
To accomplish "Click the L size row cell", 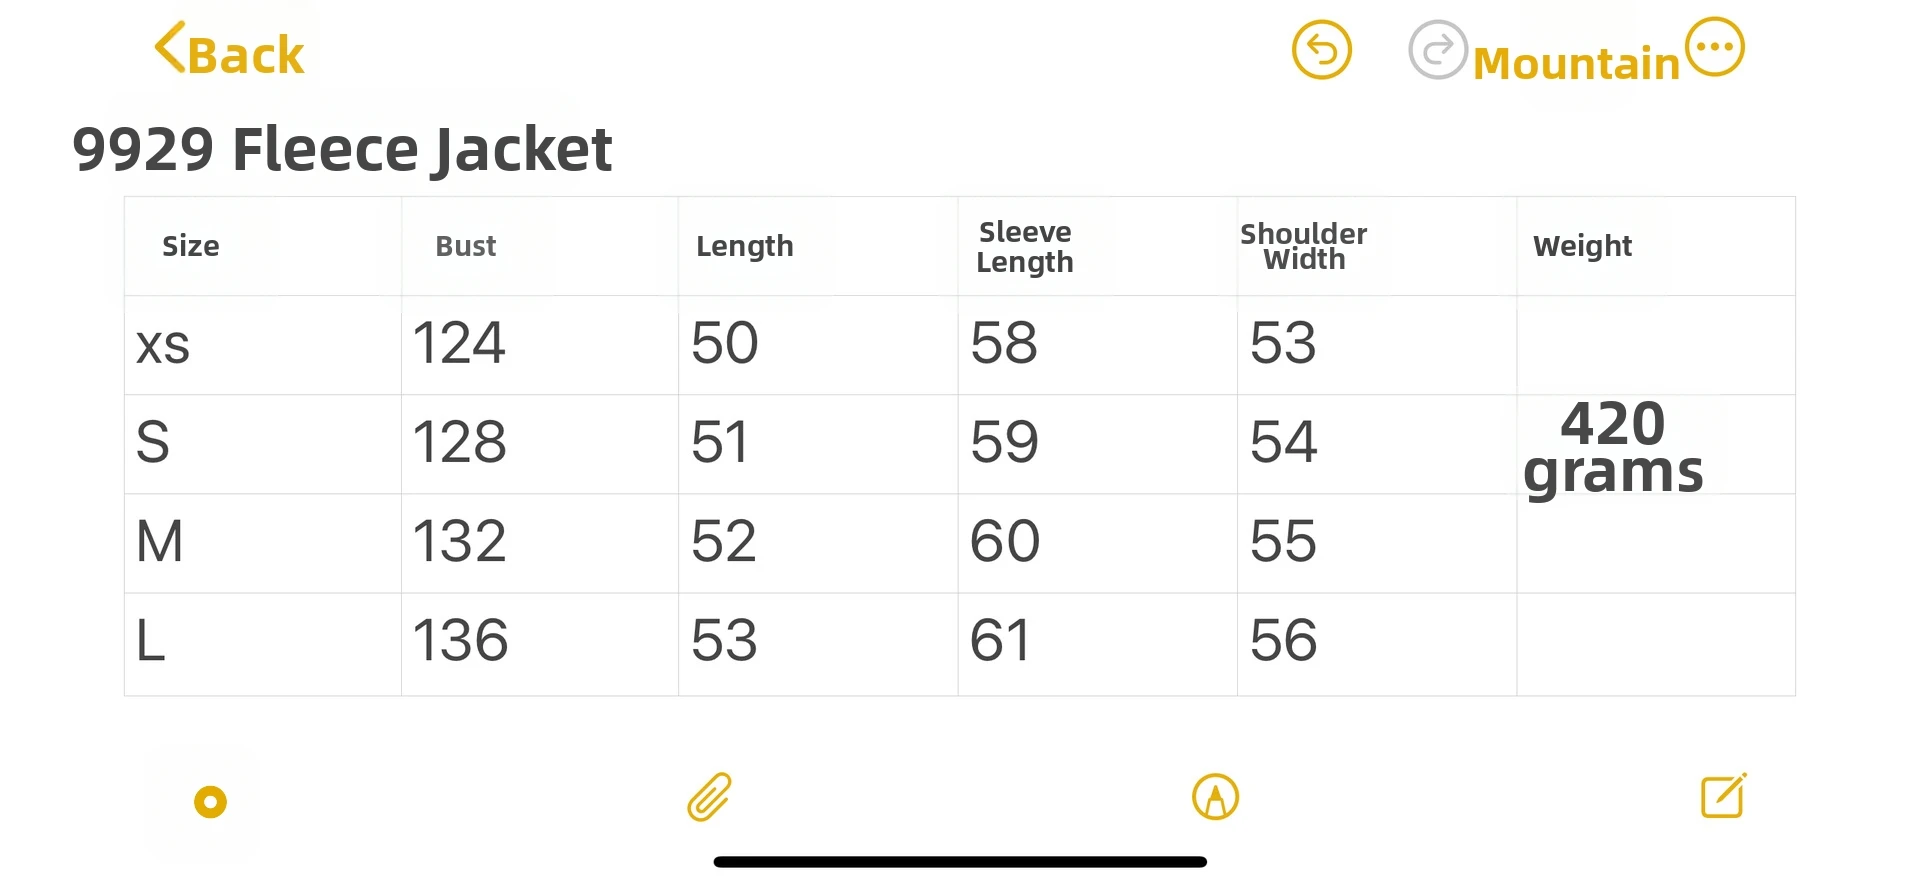I will coord(262,642).
